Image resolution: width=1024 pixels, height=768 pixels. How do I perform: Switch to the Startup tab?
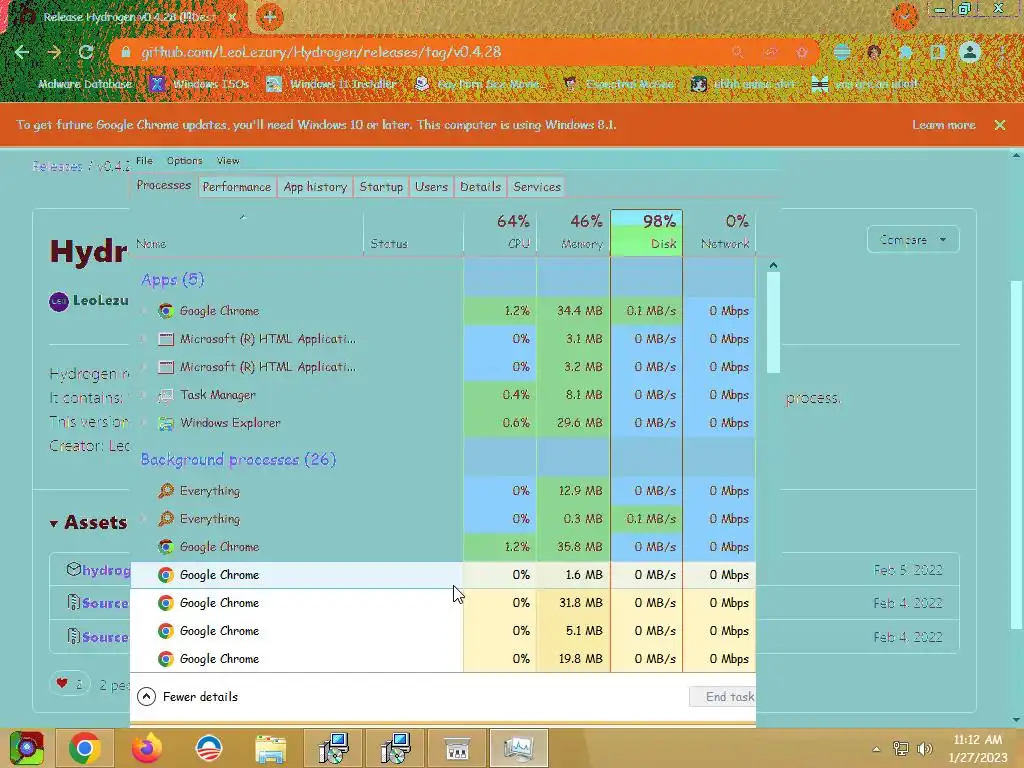click(381, 187)
